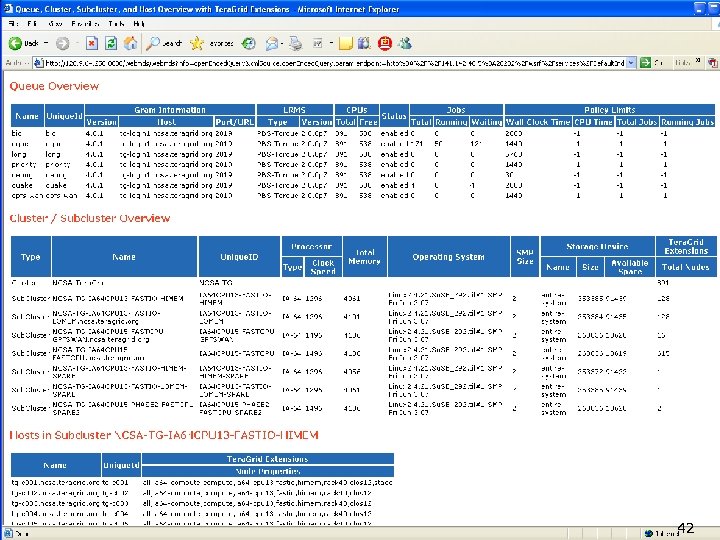The image size is (720, 540).
Task: Click the yellow folder toolbar icon
Action: coord(345,44)
